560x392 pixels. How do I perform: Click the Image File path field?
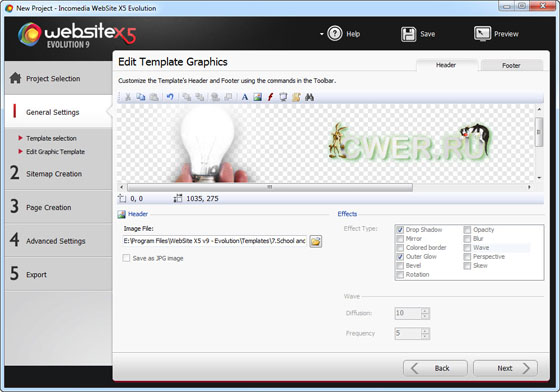(214, 241)
